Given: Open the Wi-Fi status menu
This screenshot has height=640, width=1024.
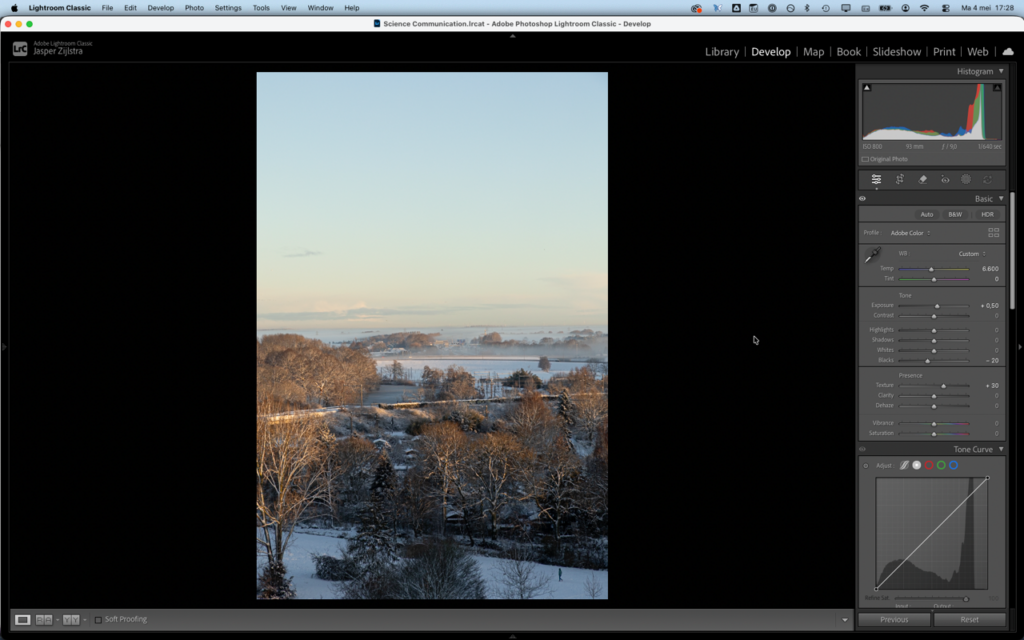Looking at the screenshot, I should (924, 8).
